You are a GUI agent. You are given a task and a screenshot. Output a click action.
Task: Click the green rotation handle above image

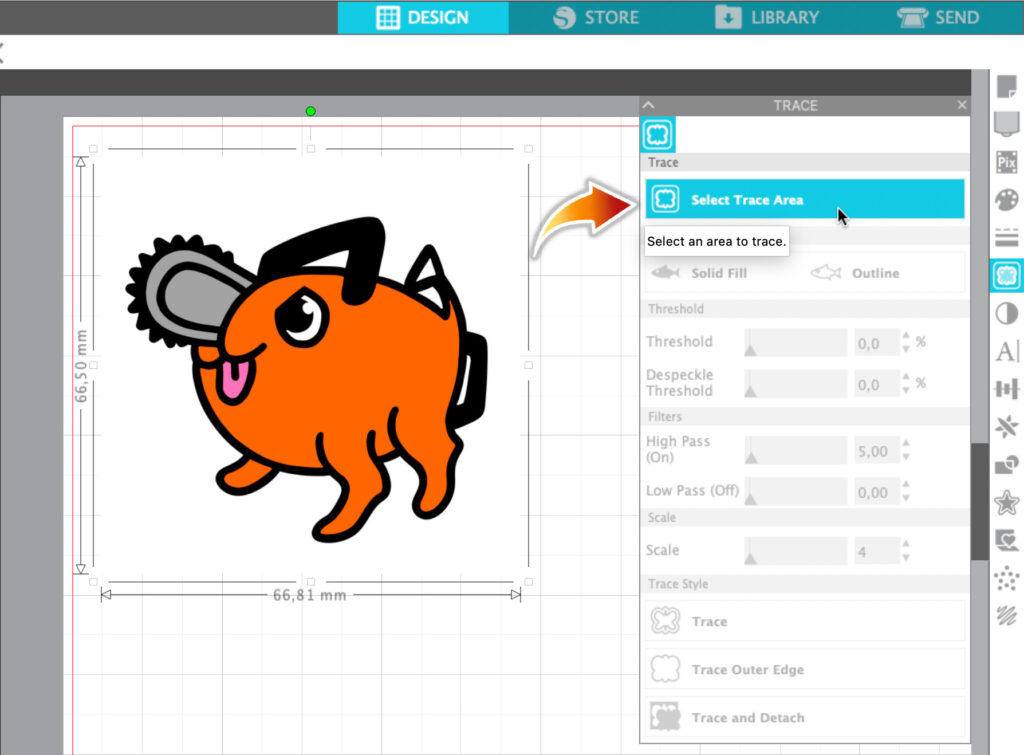(x=310, y=111)
